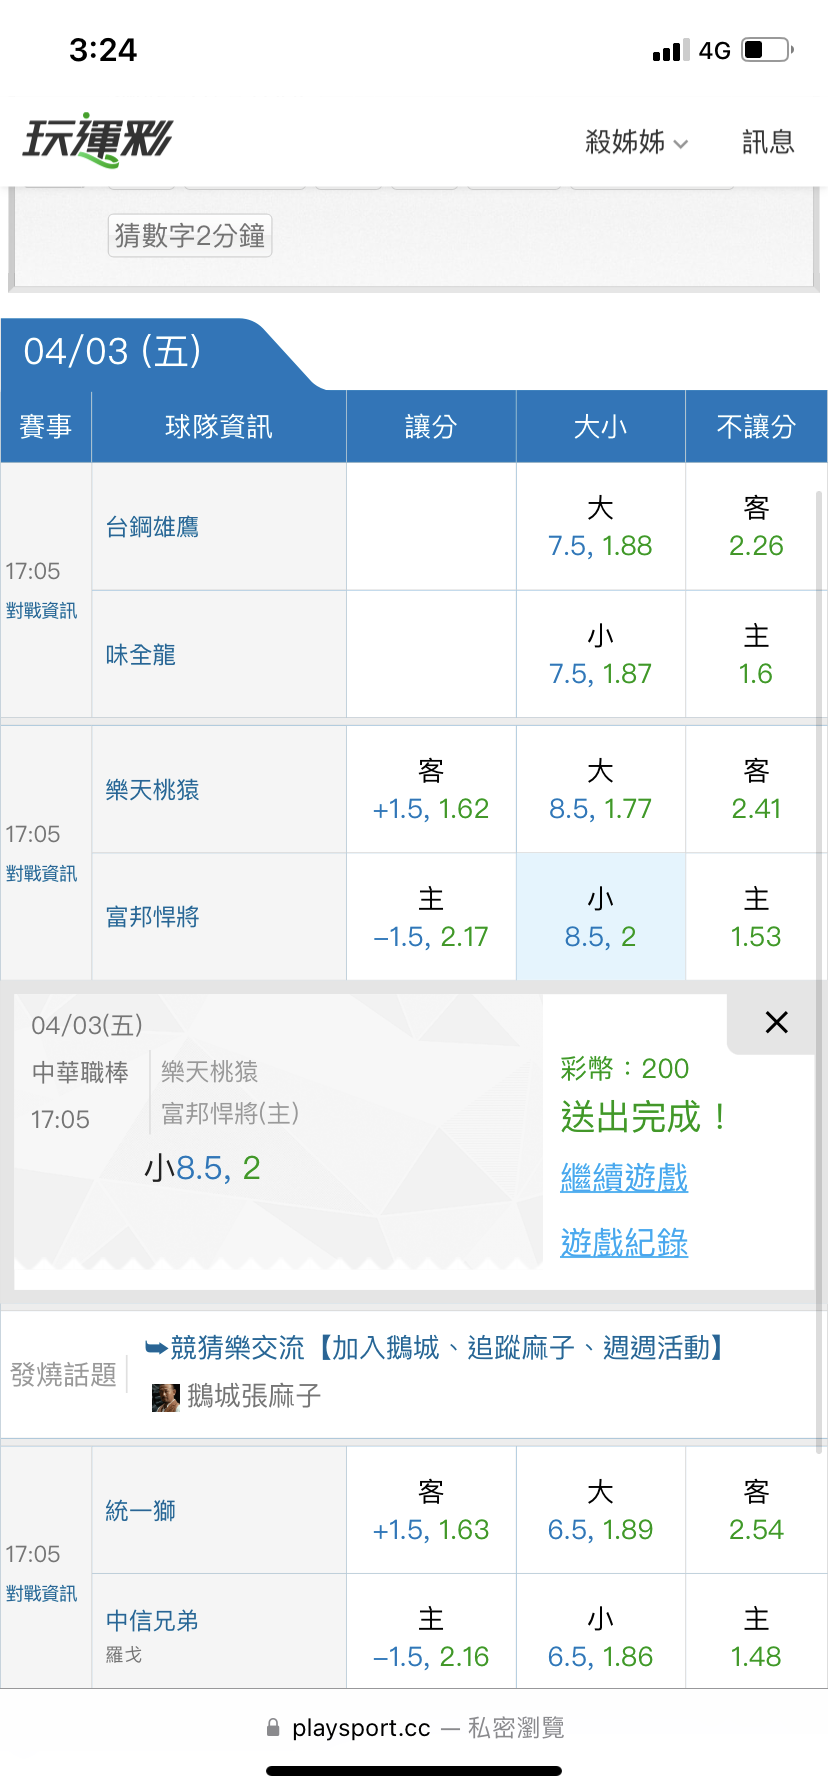View 對戰資訊 for the 統一獅 game
The height and width of the screenshot is (1792, 828).
[x=42, y=1594]
